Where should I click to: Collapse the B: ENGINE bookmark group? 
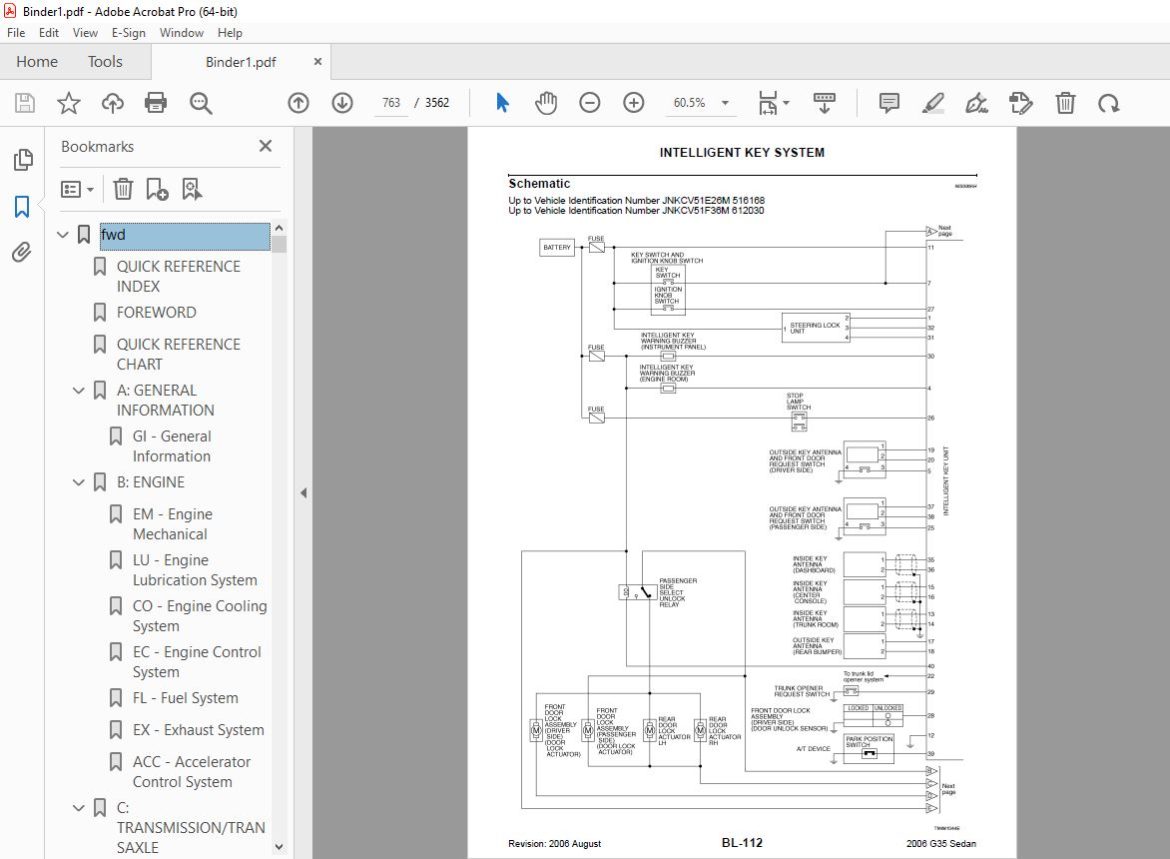(x=78, y=482)
